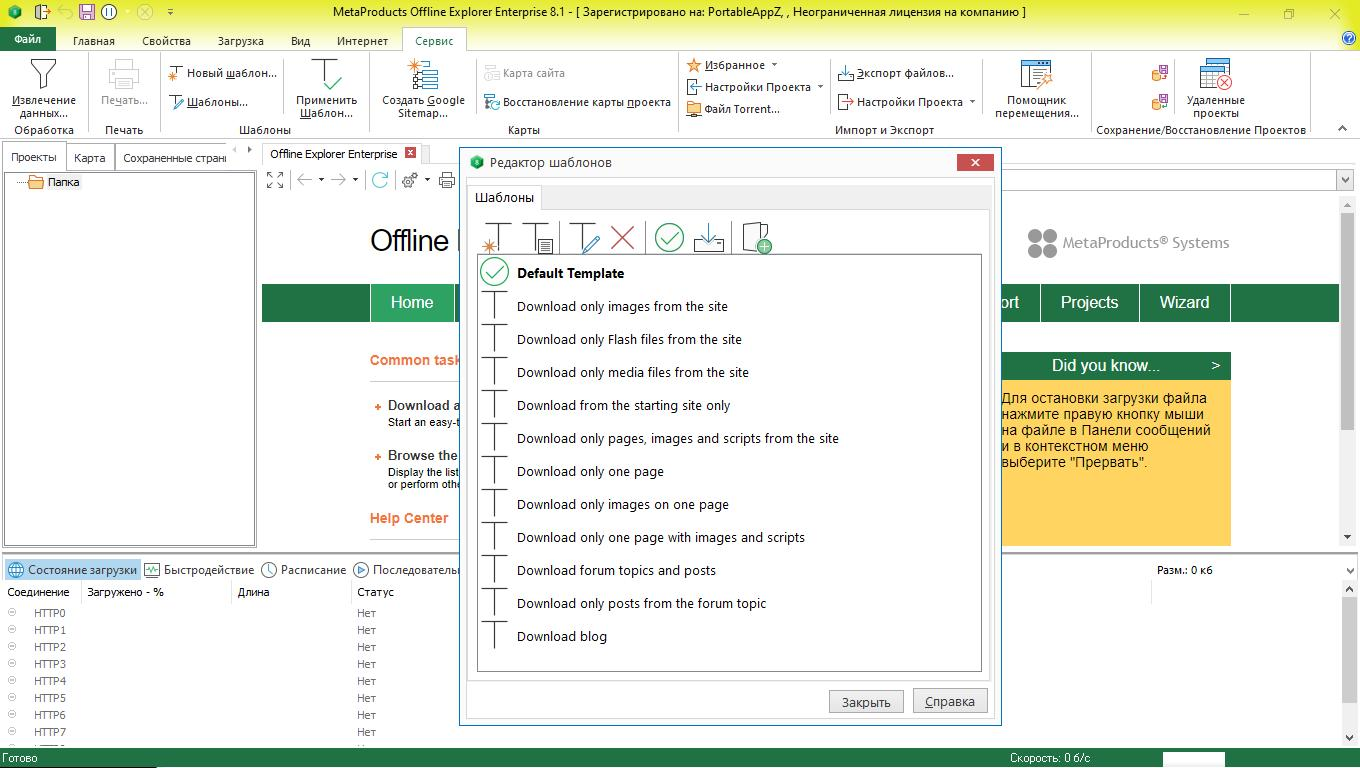Screen dimensions: 1360x768
Task: Launch Помощник перемещения wizard
Action: pos(1036,88)
